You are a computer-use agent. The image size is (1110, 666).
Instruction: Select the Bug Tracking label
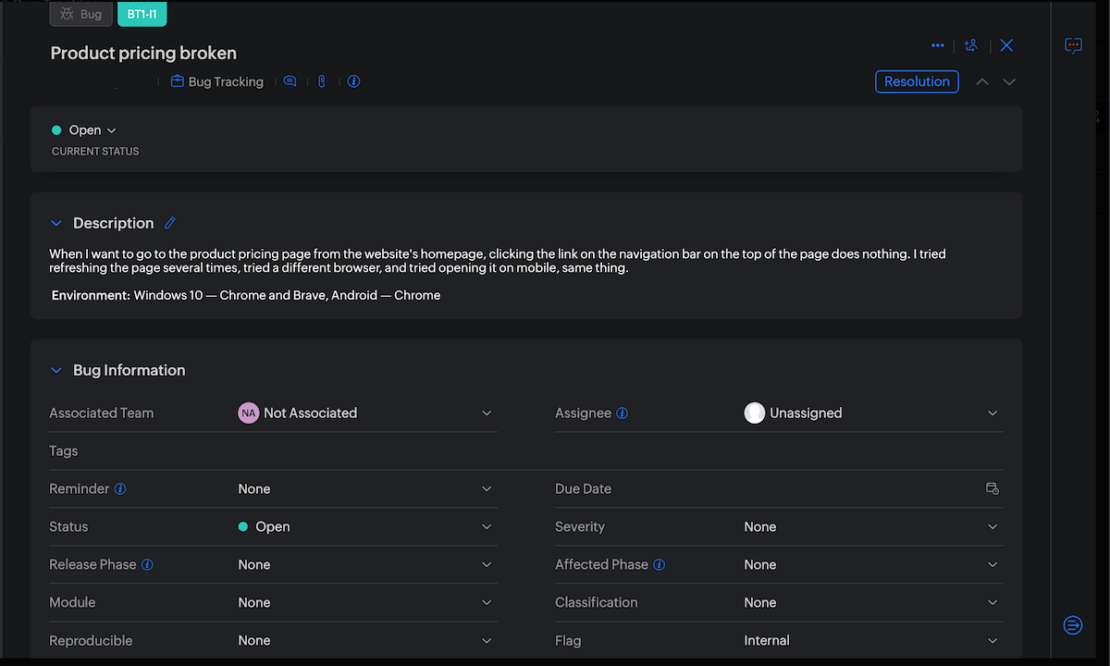217,81
